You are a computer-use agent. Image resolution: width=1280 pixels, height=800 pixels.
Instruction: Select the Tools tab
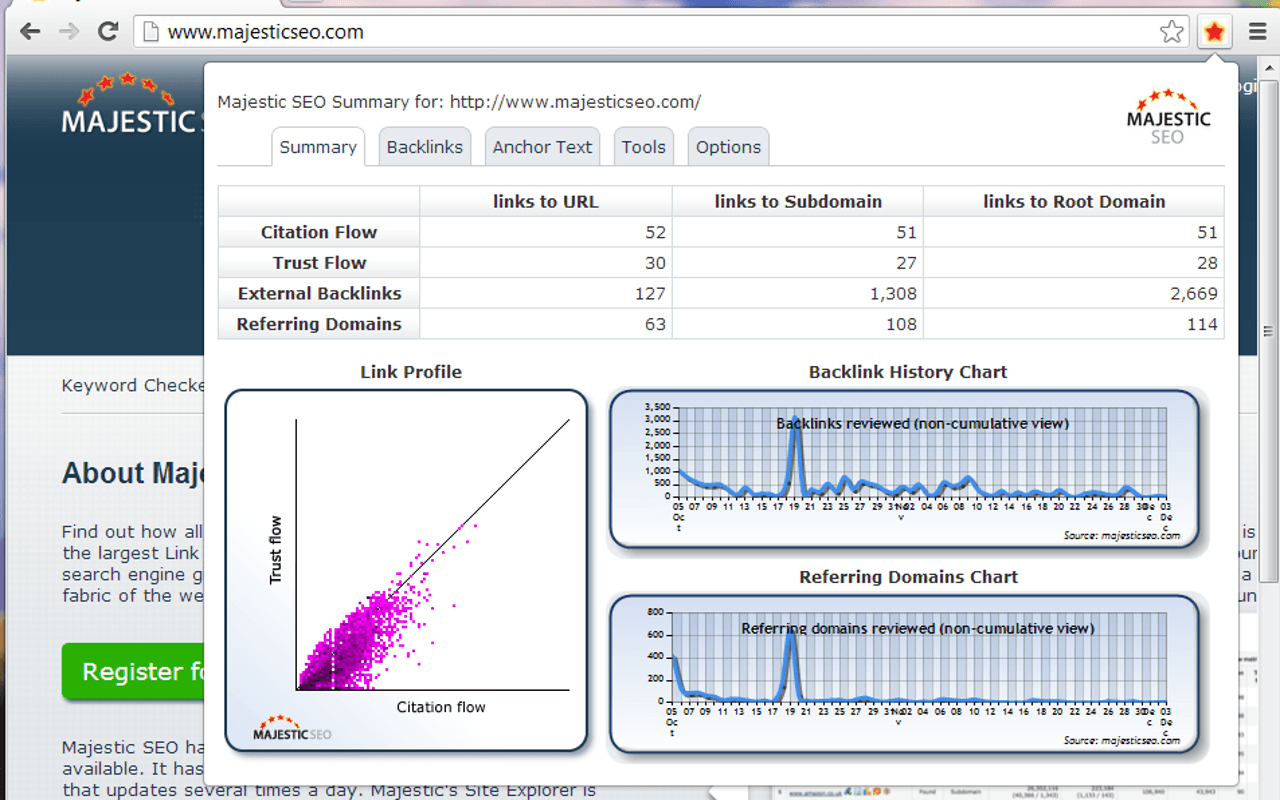(x=643, y=147)
